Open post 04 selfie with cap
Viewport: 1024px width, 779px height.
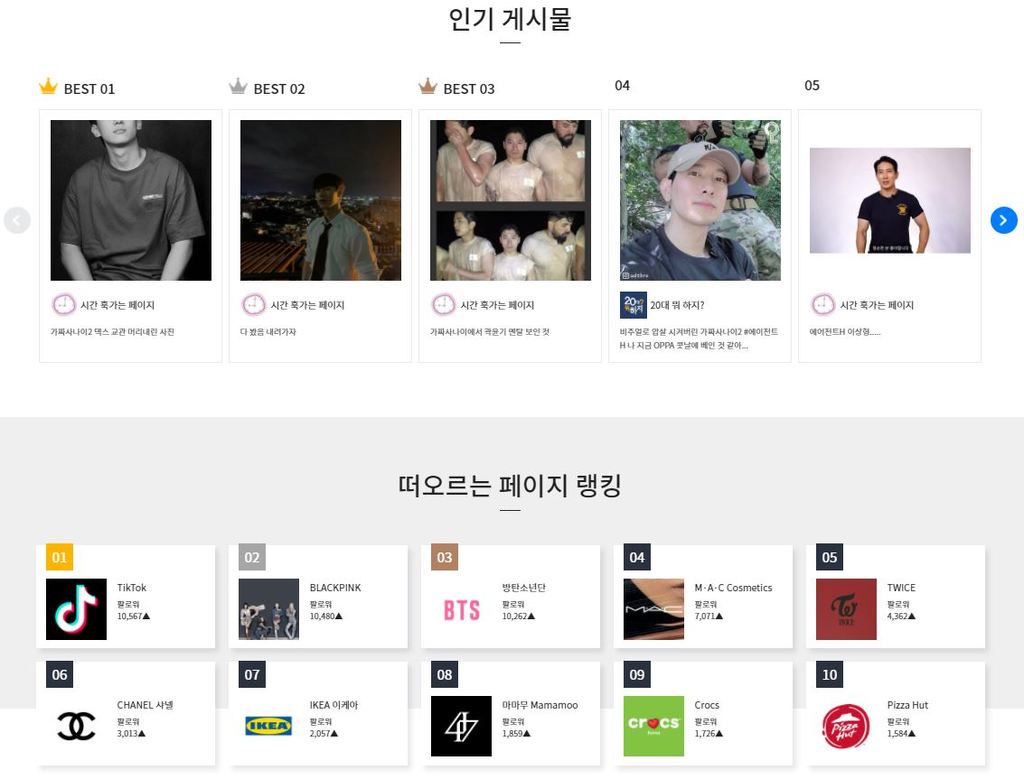700,200
